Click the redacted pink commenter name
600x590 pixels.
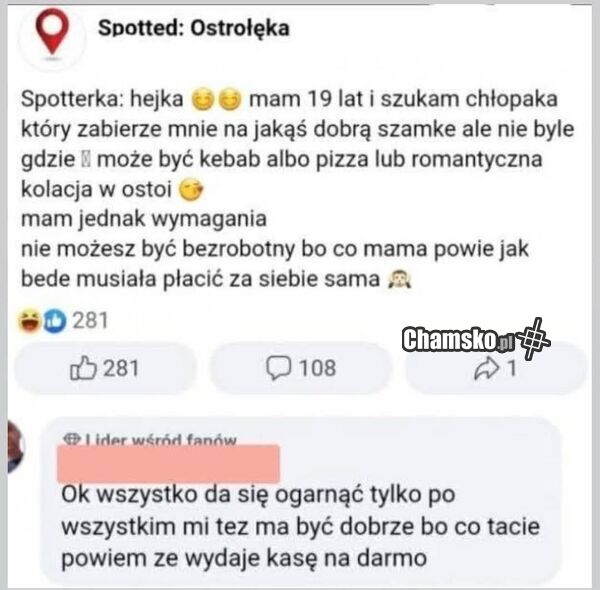coord(169,463)
